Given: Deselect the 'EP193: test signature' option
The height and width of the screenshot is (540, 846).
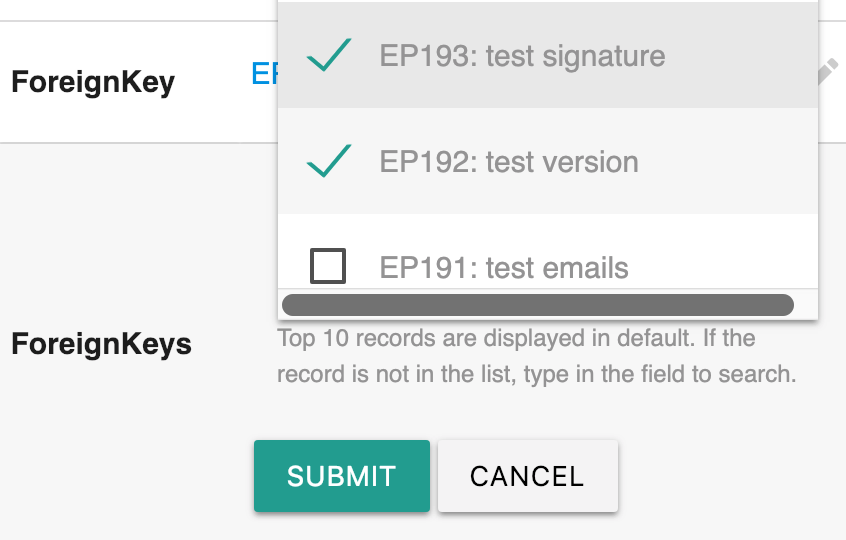Looking at the screenshot, I should [522, 56].
